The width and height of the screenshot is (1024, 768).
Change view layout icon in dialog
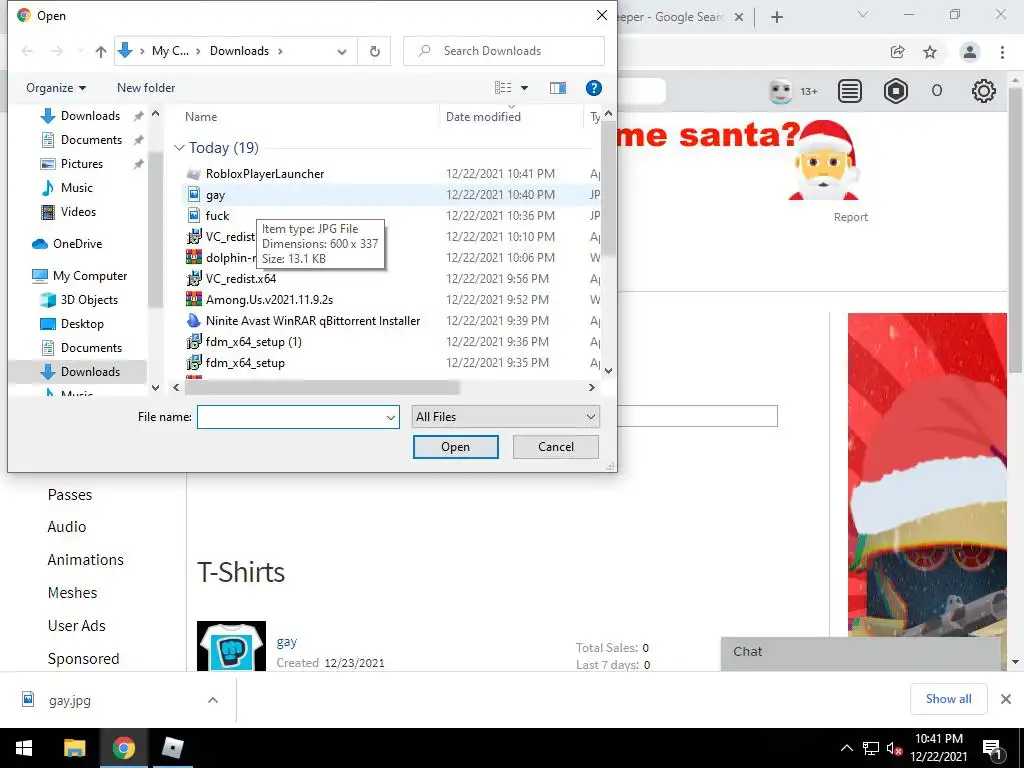(x=503, y=88)
